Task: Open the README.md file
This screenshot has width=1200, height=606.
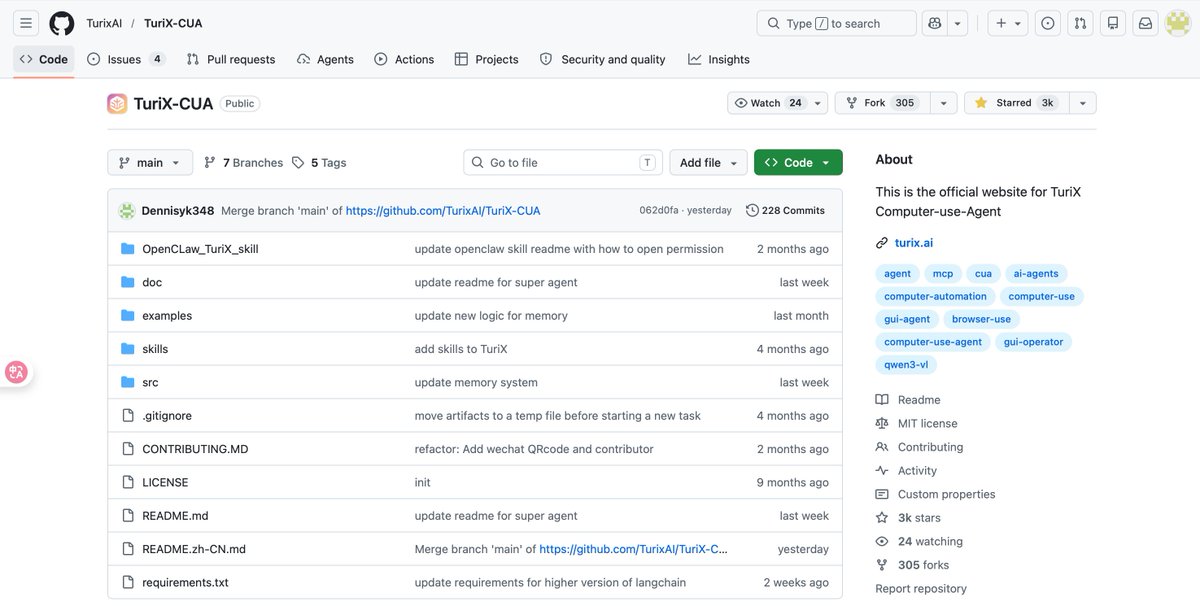Action: coord(175,516)
